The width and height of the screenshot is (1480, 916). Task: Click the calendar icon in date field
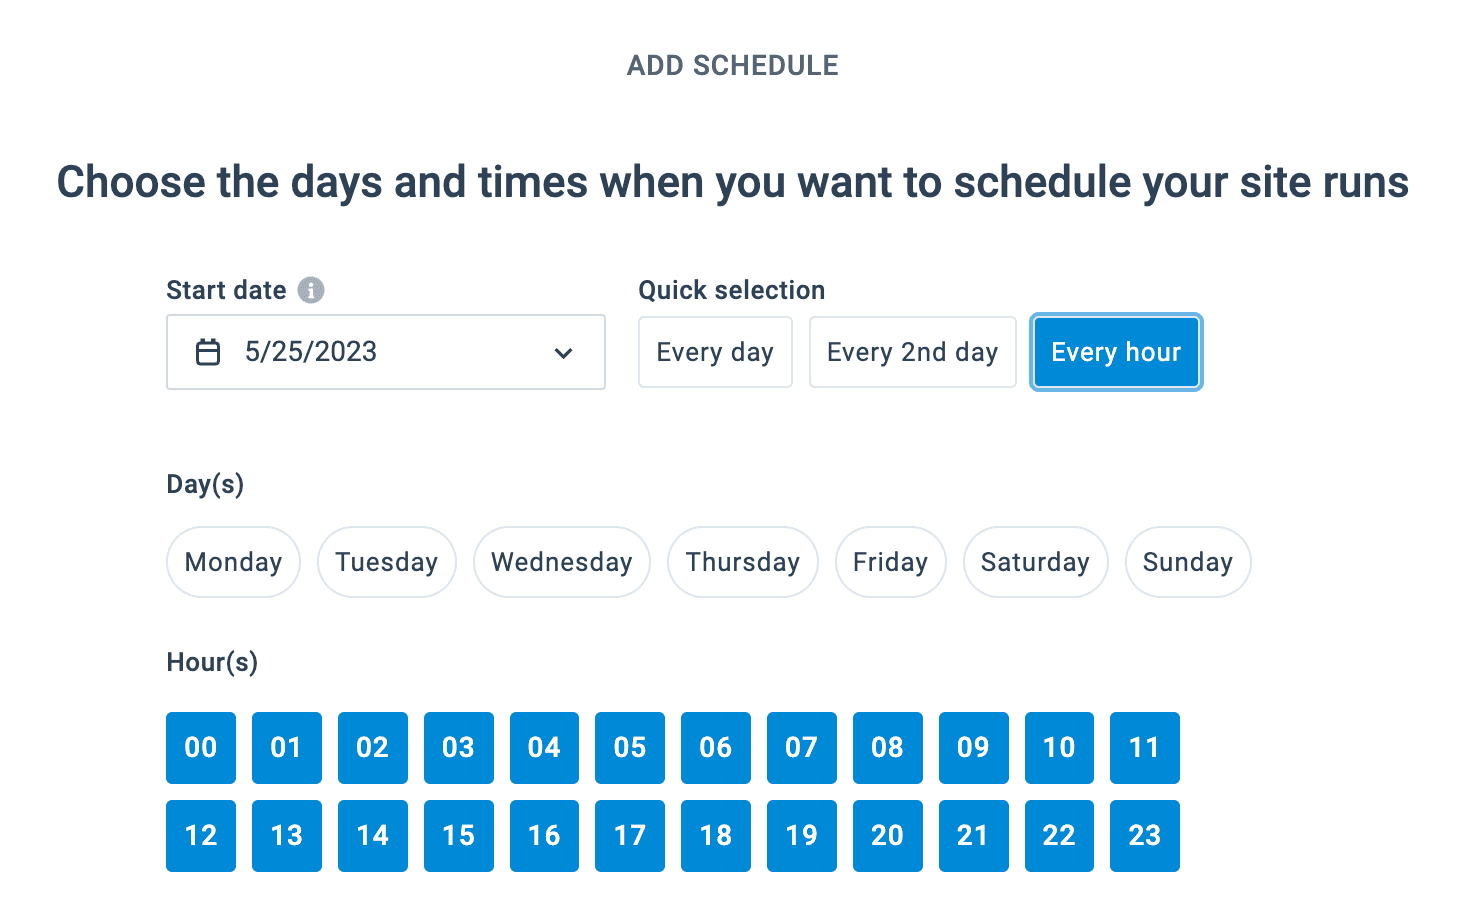[208, 352]
